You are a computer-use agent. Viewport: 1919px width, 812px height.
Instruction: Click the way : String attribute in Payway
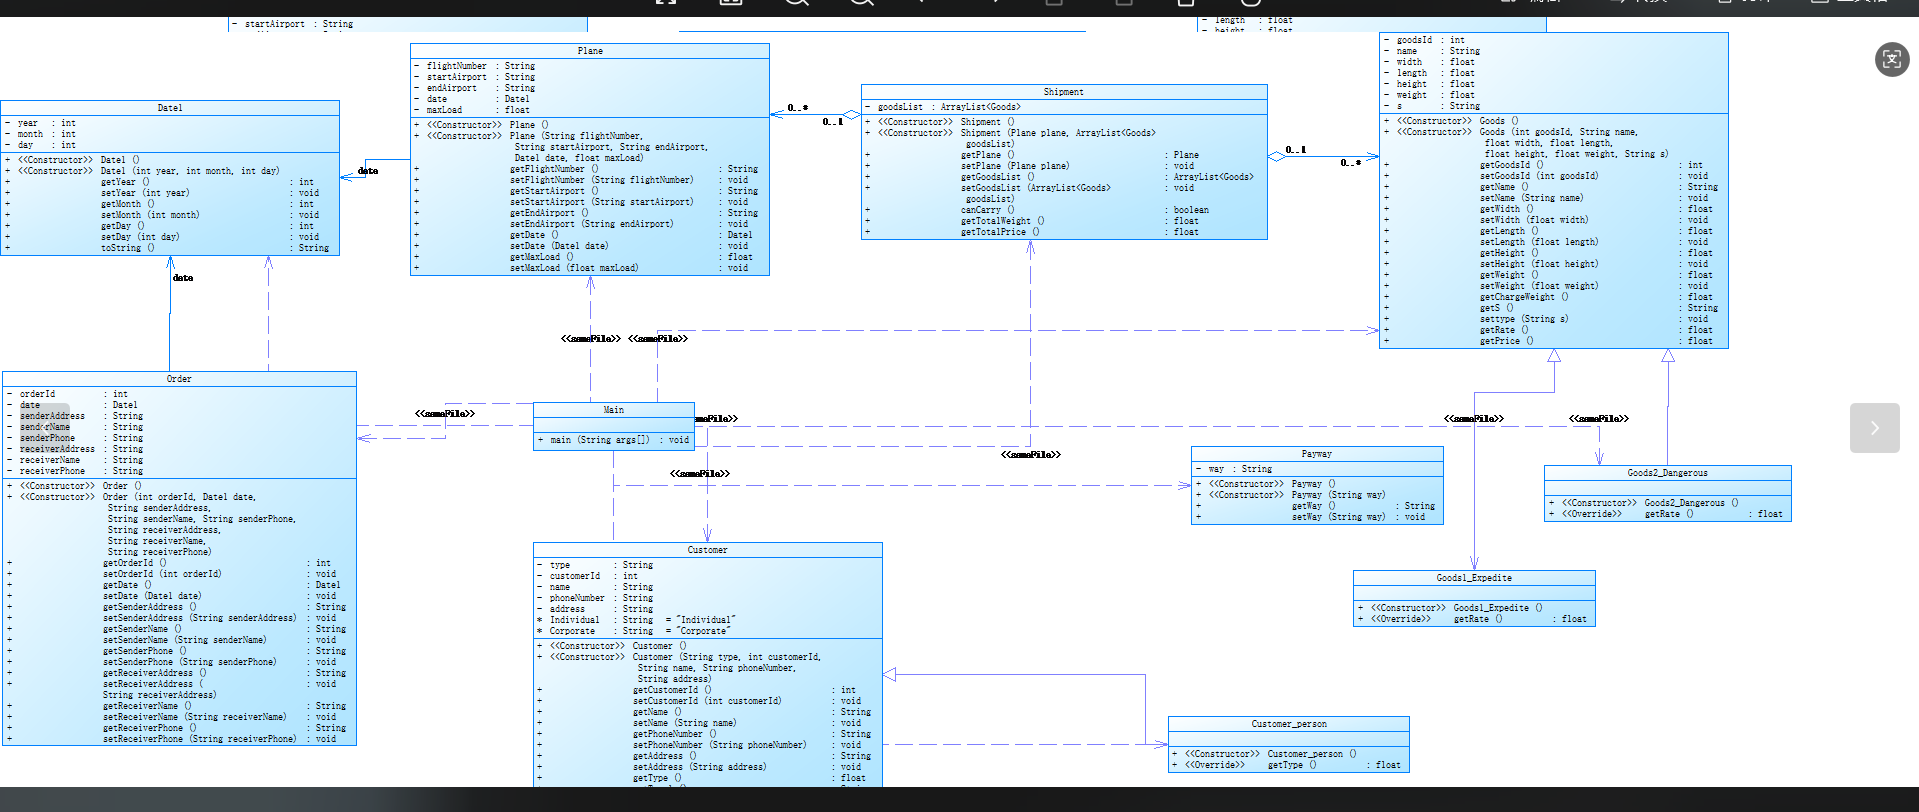tap(1240, 469)
